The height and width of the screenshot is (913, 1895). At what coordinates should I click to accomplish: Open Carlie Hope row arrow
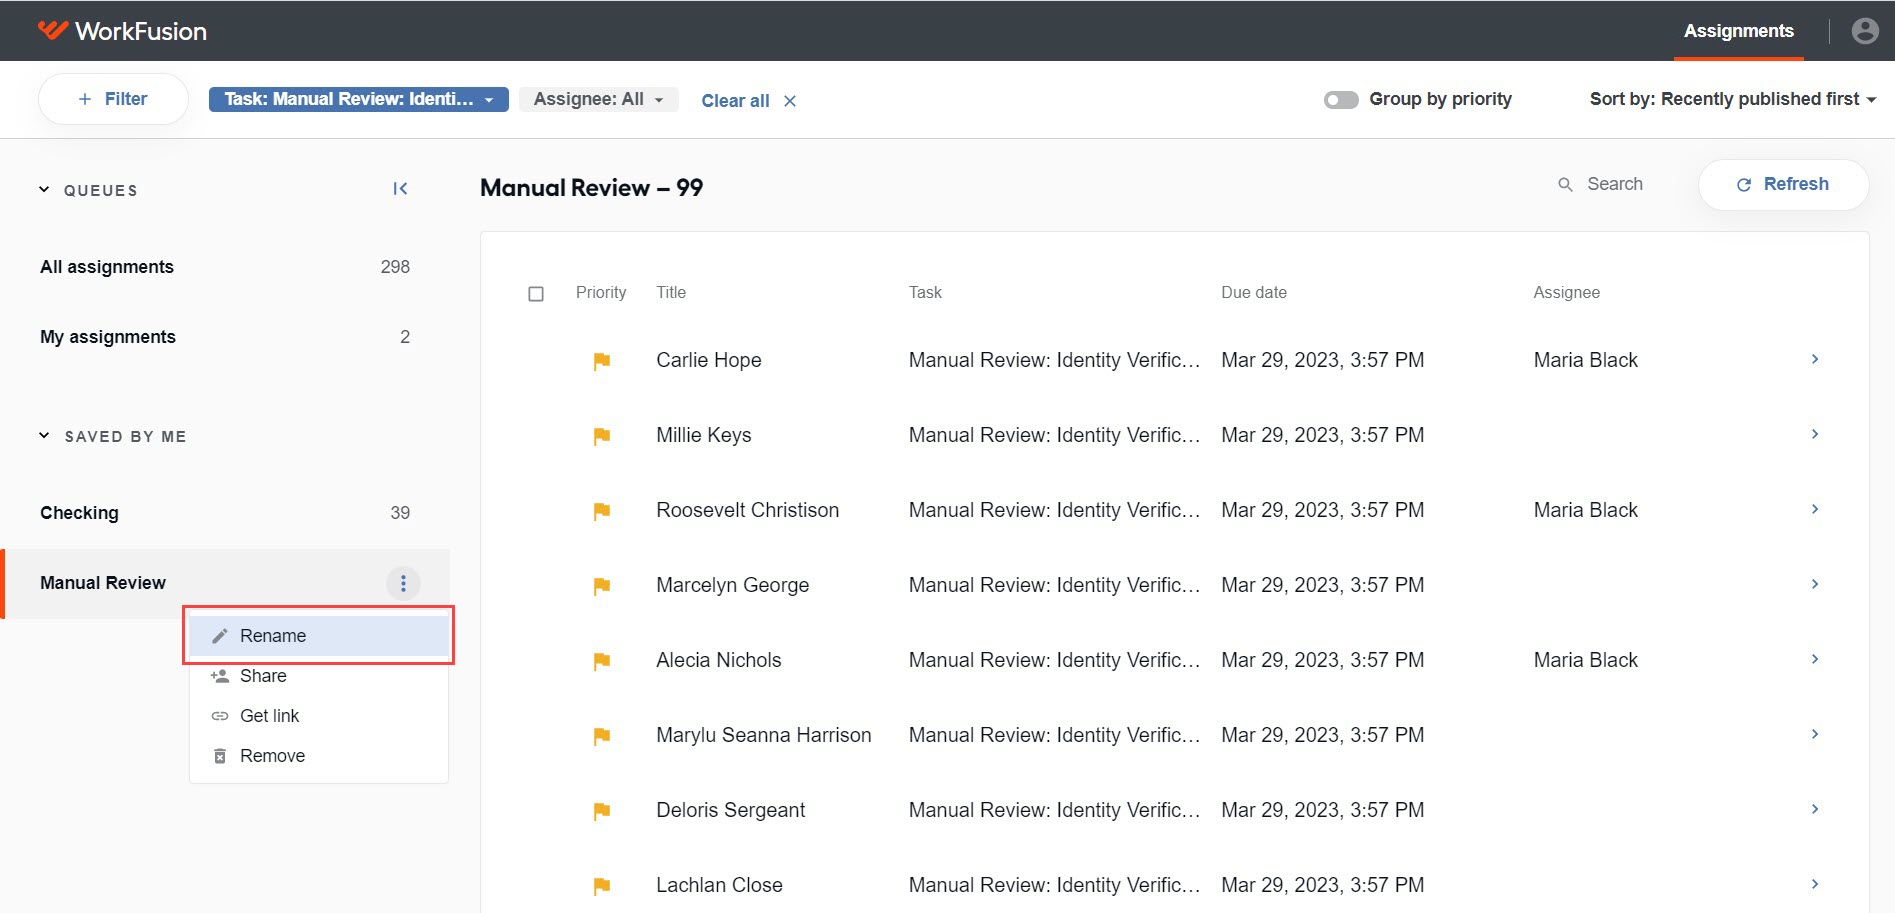pyautogui.click(x=1814, y=359)
